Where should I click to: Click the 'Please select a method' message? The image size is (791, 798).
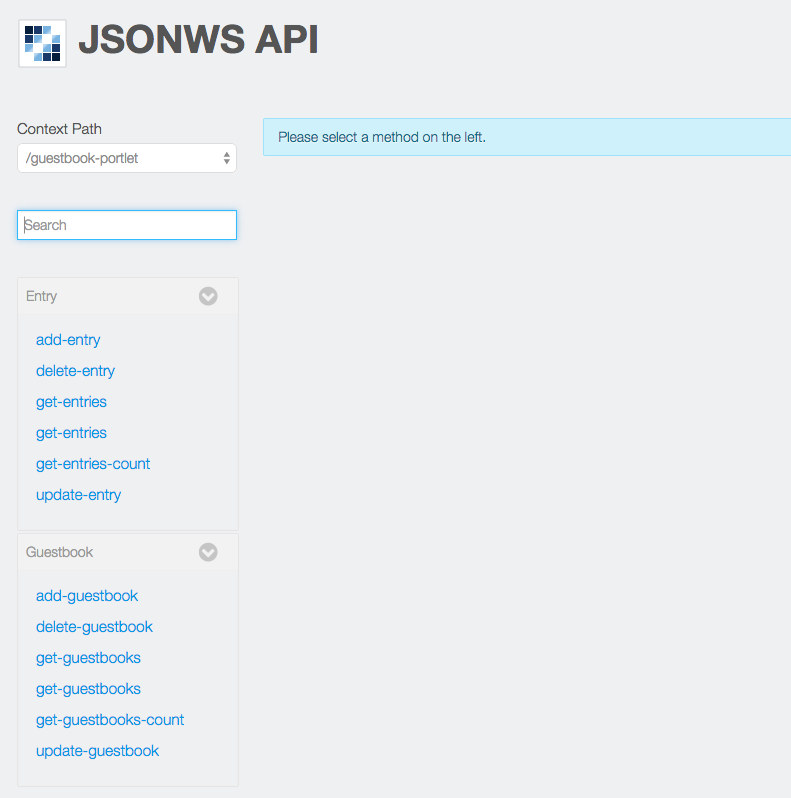tap(382, 137)
